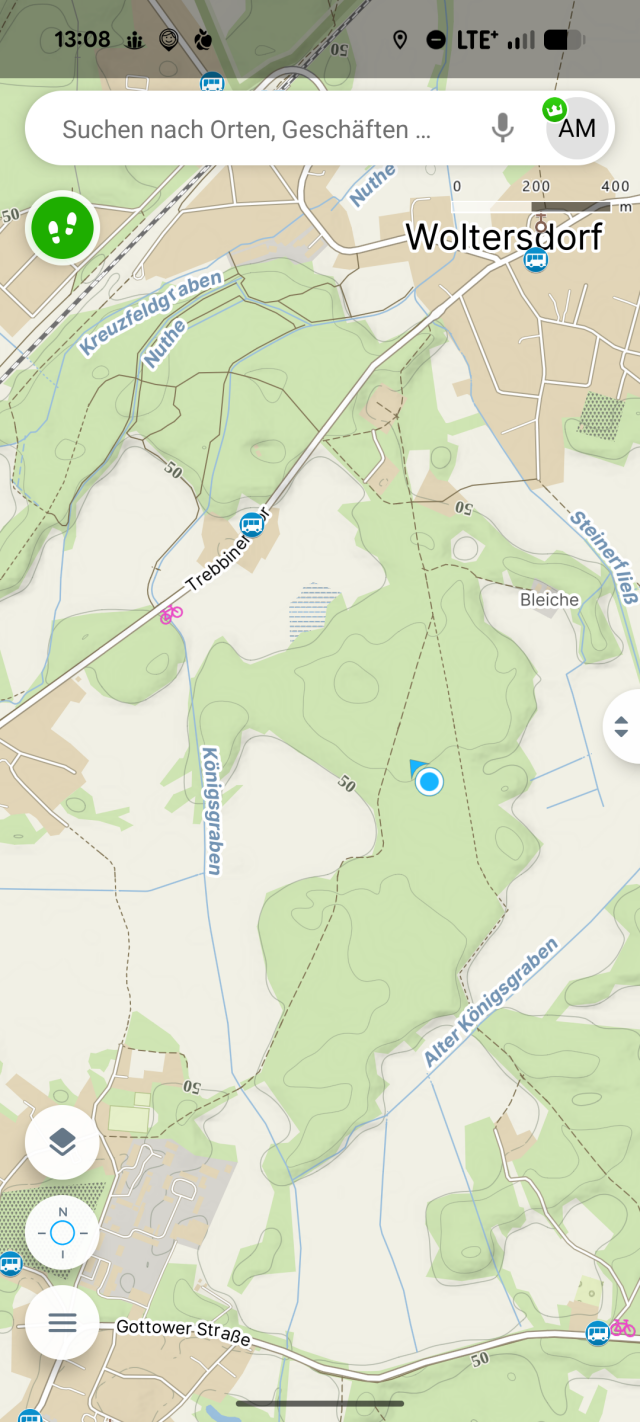The height and width of the screenshot is (1422, 640).
Task: Tap the microphone voice search icon
Action: (x=503, y=128)
